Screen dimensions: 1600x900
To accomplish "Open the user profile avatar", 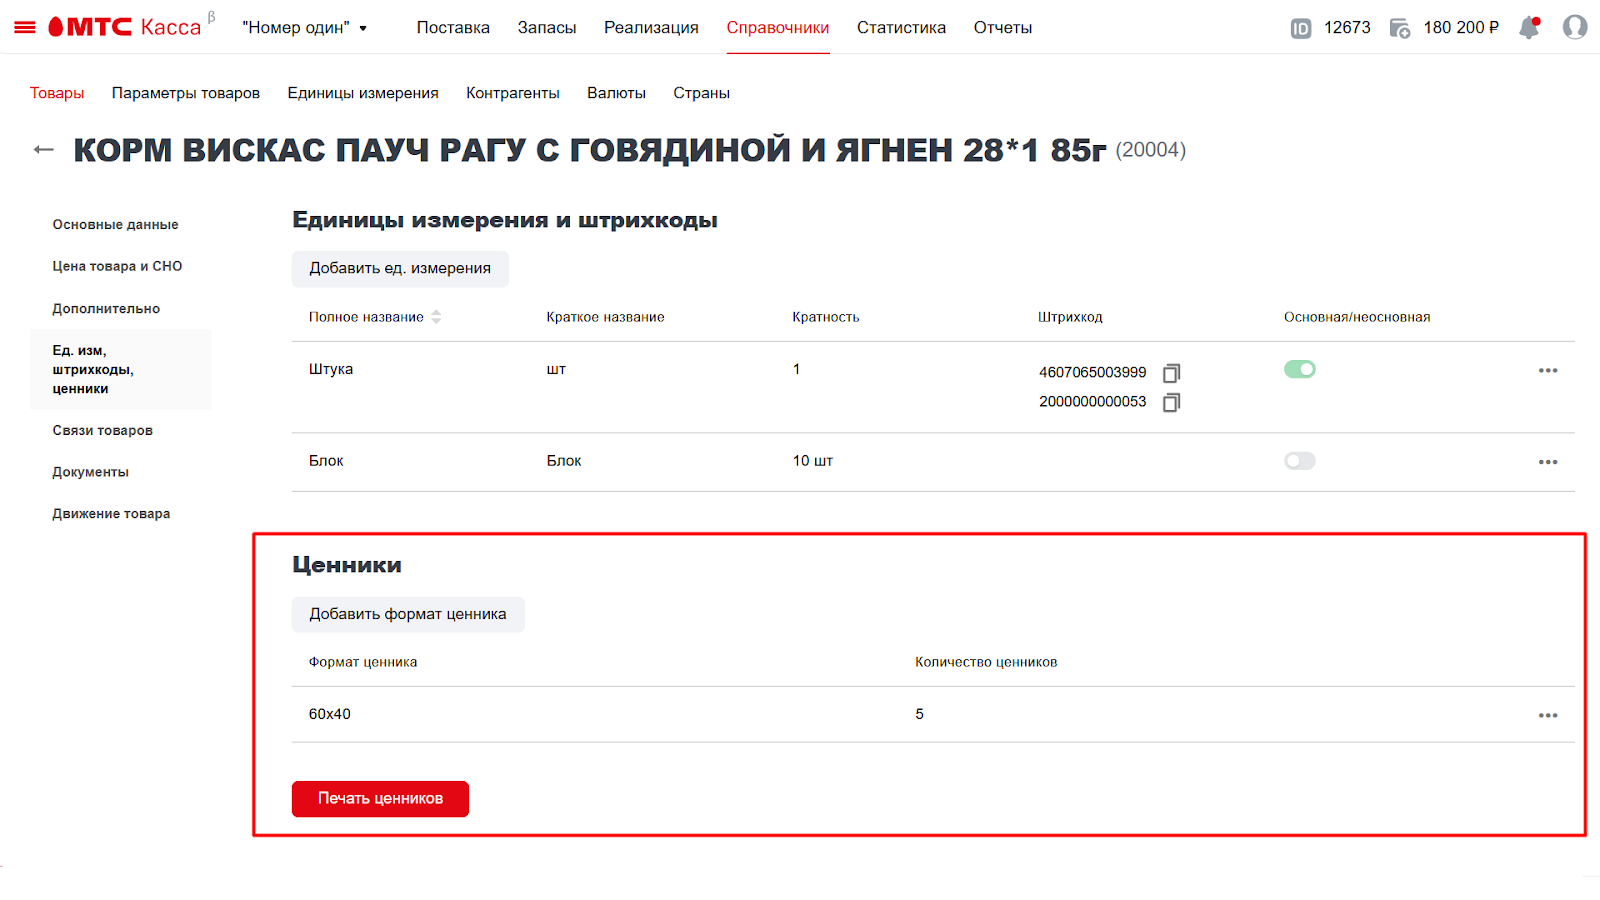I will tap(1575, 27).
